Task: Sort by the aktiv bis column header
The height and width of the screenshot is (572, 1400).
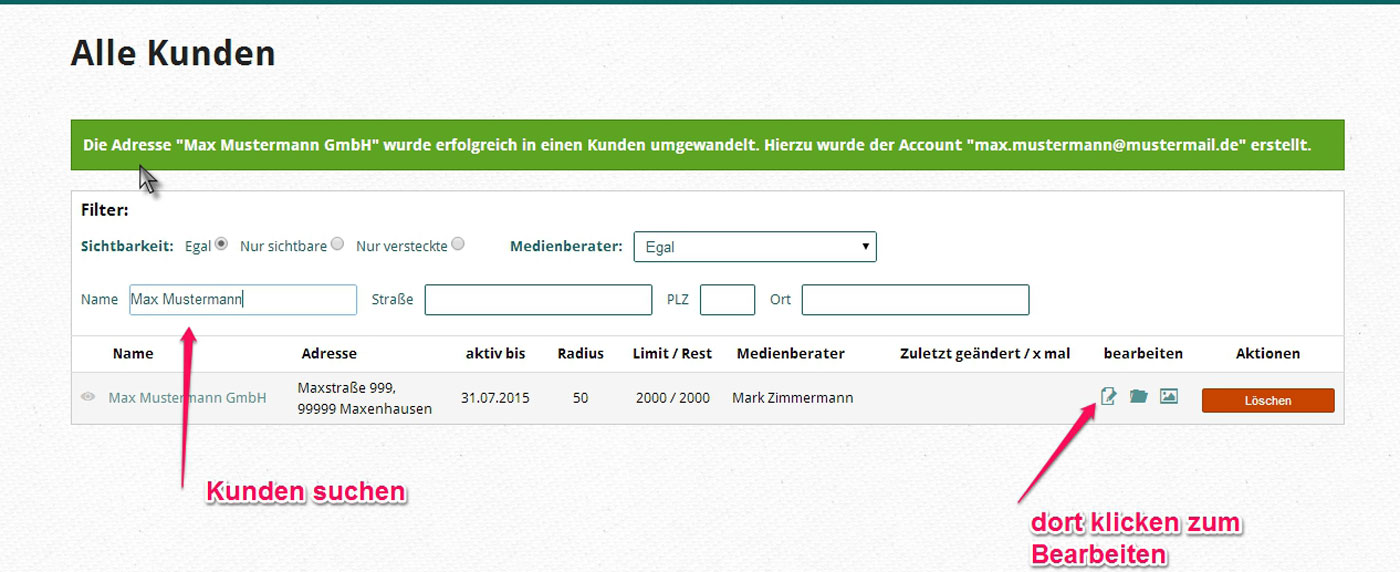Action: click(495, 353)
